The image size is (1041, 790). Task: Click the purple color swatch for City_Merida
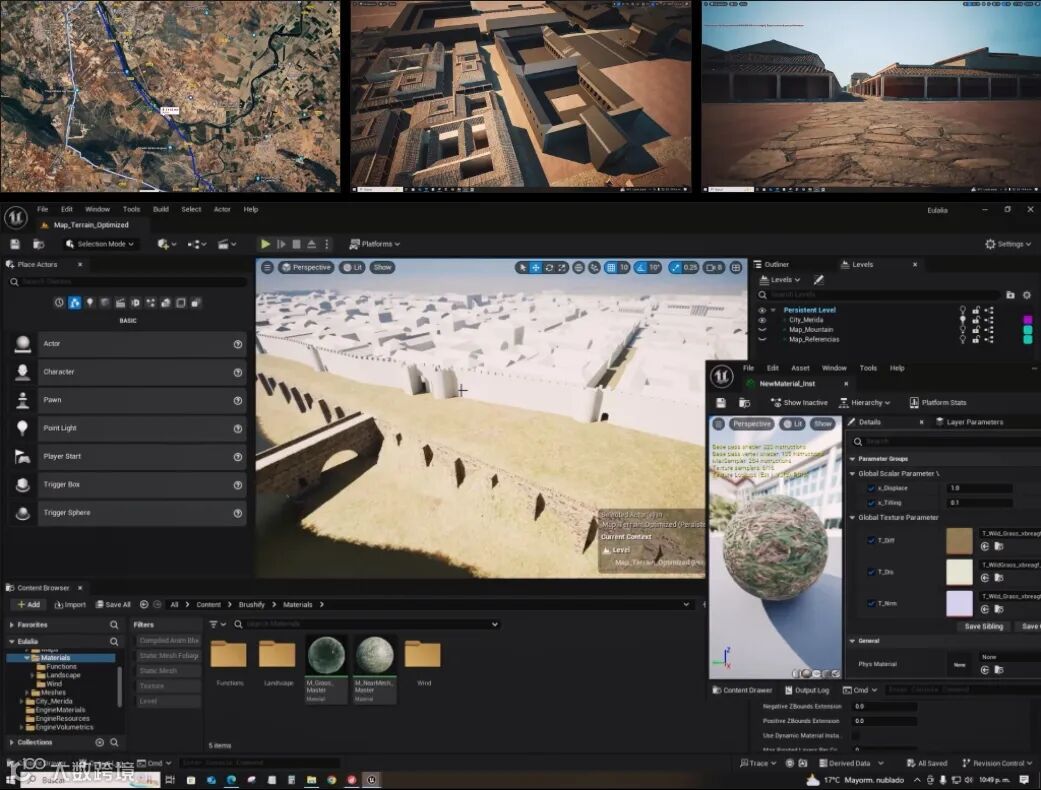pos(1027,320)
